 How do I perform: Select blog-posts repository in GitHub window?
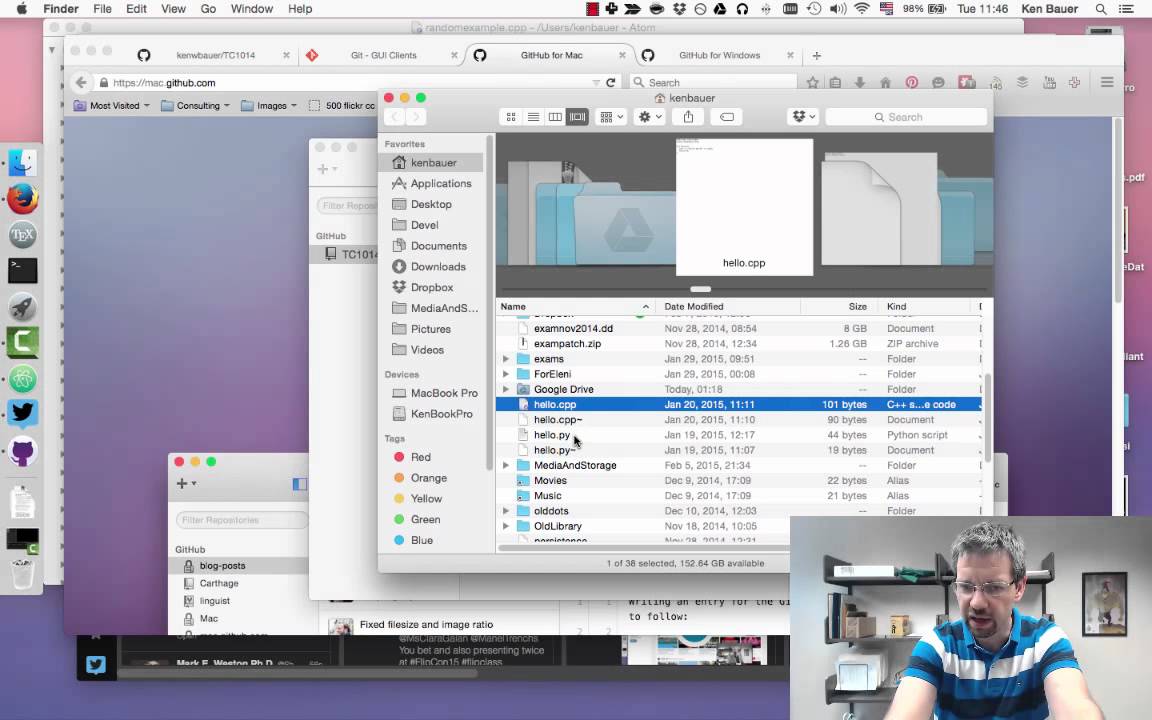point(239,566)
